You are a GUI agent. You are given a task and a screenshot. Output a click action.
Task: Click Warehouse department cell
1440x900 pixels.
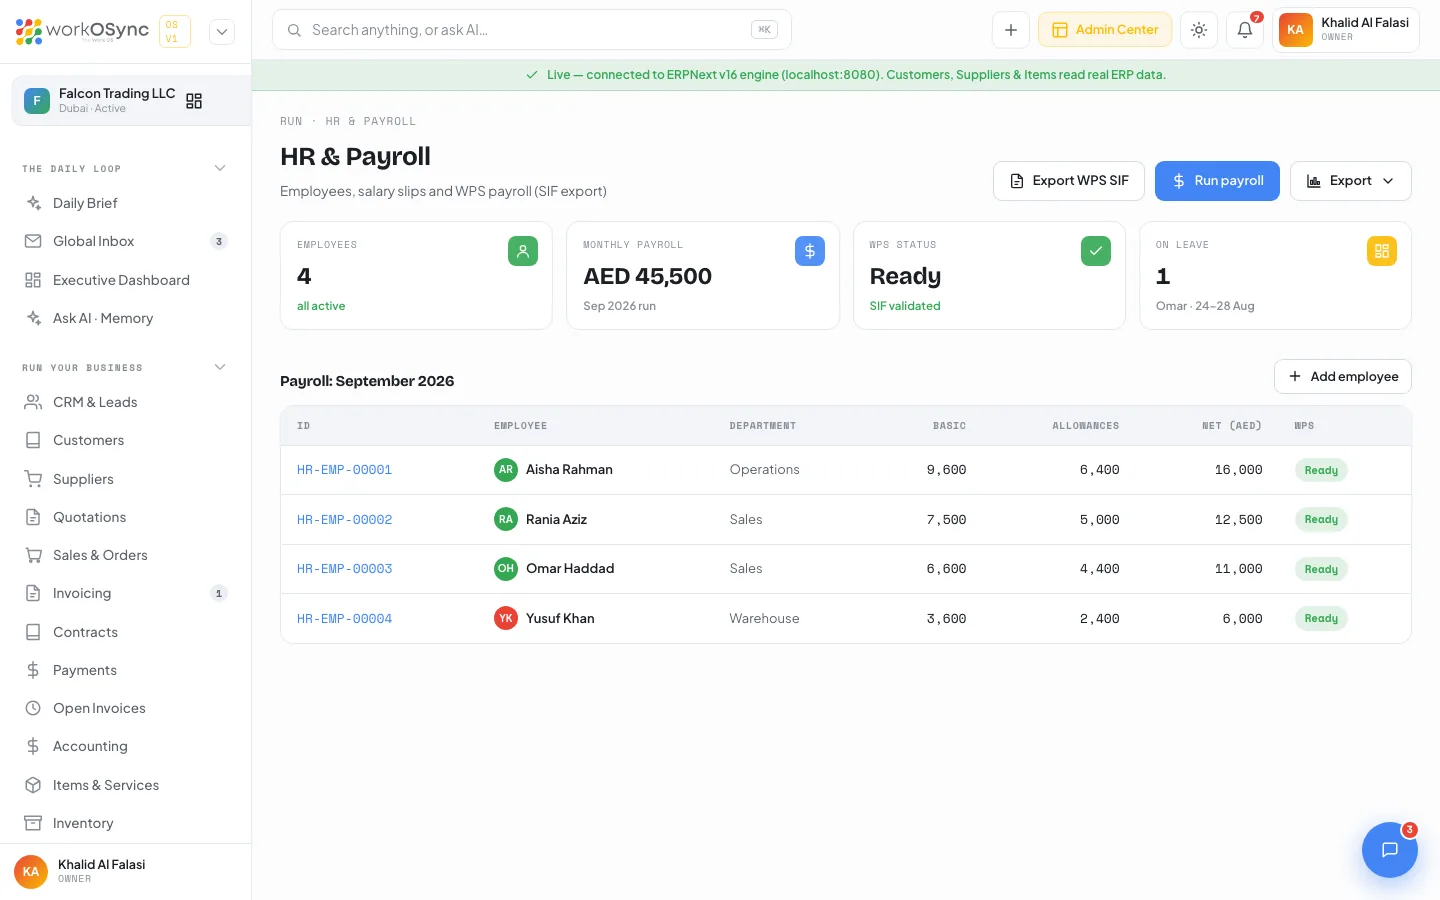click(764, 618)
